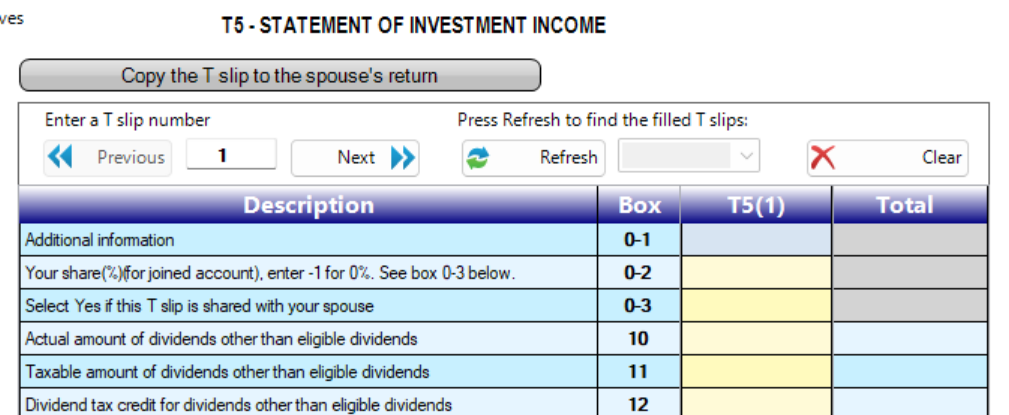The height and width of the screenshot is (415, 1009).
Task: Click the green Refresh arrows icon
Action: [x=477, y=158]
